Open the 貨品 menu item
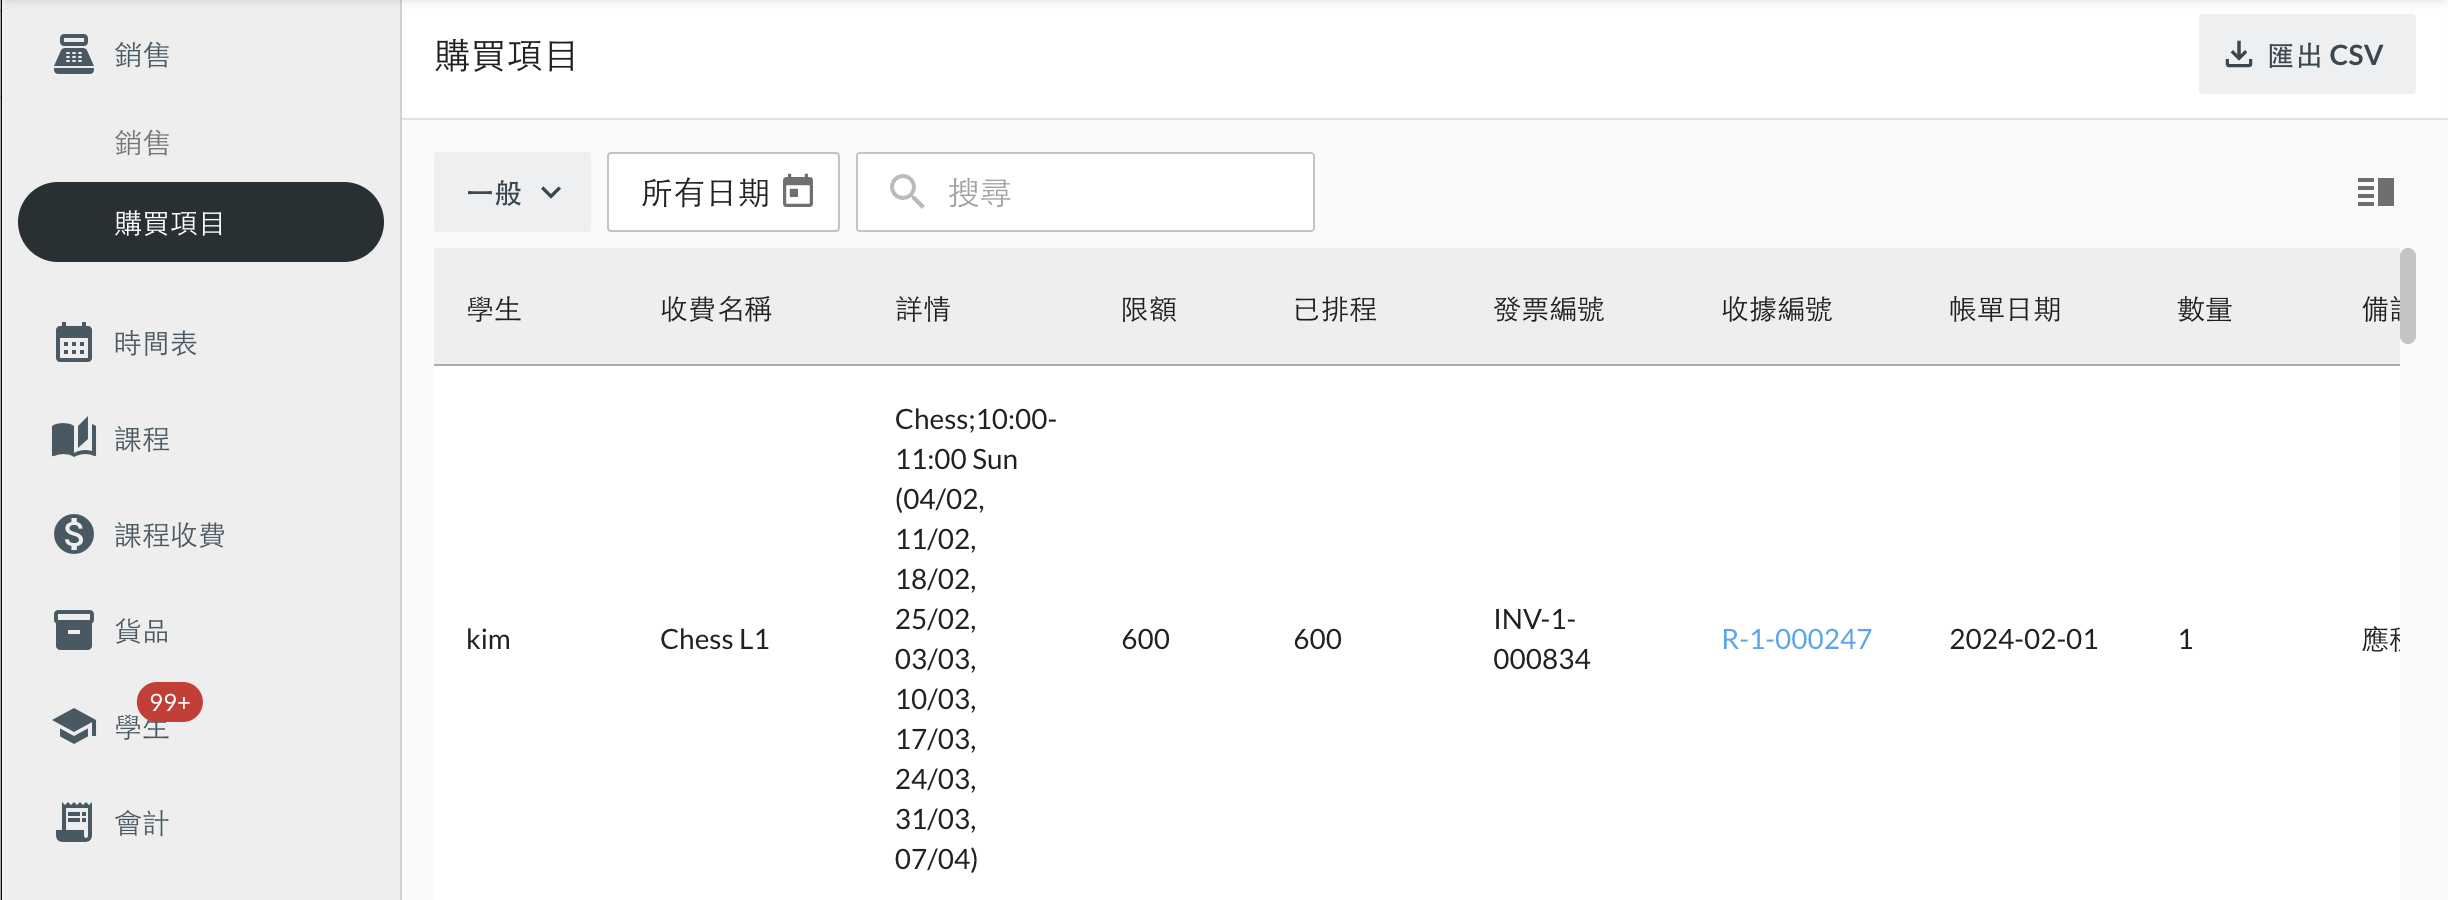2448x900 pixels. pyautogui.click(x=142, y=631)
